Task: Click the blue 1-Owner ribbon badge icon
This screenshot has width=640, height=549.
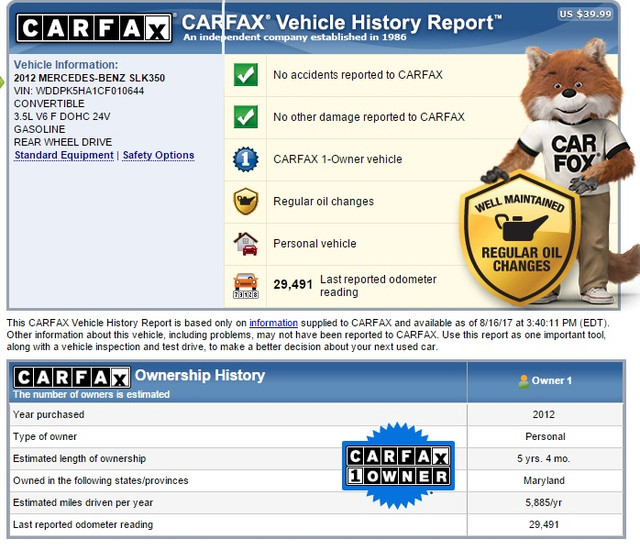Action: 246,159
